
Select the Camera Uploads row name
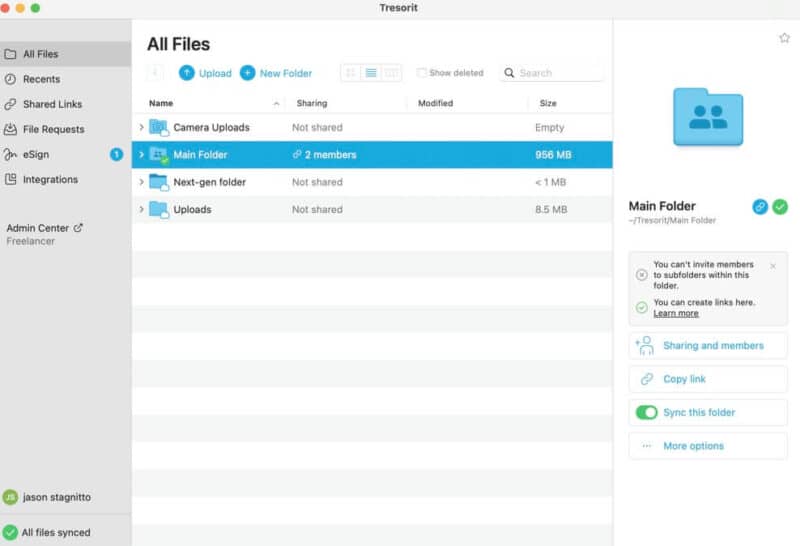[211, 127]
